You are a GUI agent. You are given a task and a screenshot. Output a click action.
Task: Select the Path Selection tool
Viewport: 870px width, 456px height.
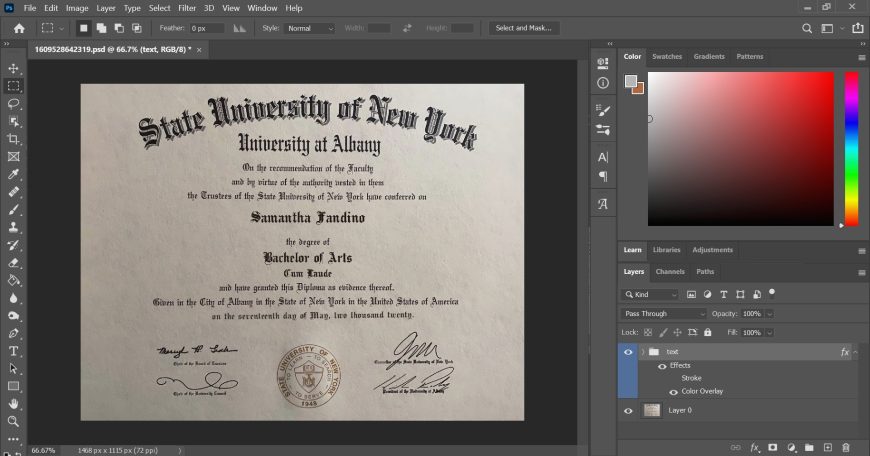(x=13, y=369)
